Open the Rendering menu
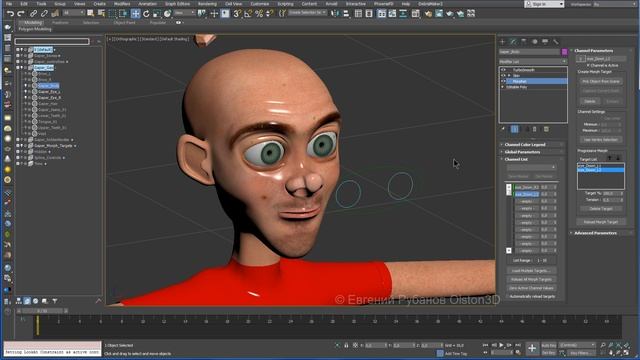Viewport: 640px width, 360px height. click(207, 4)
